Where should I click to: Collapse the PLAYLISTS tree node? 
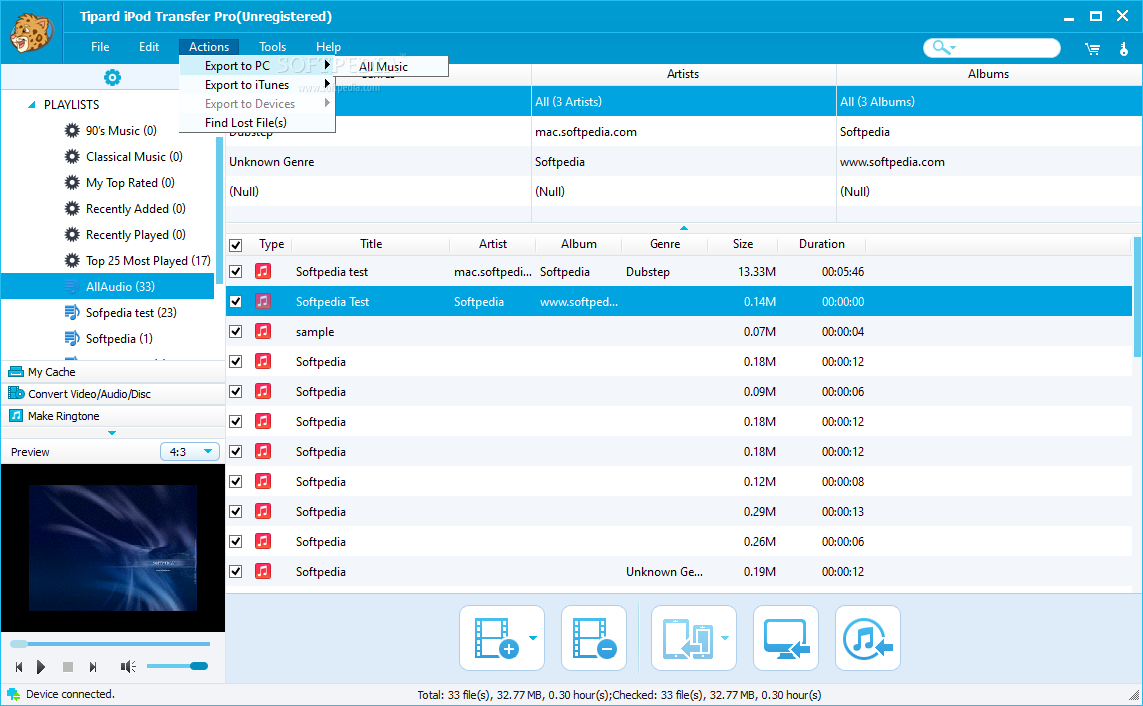pyautogui.click(x=31, y=105)
